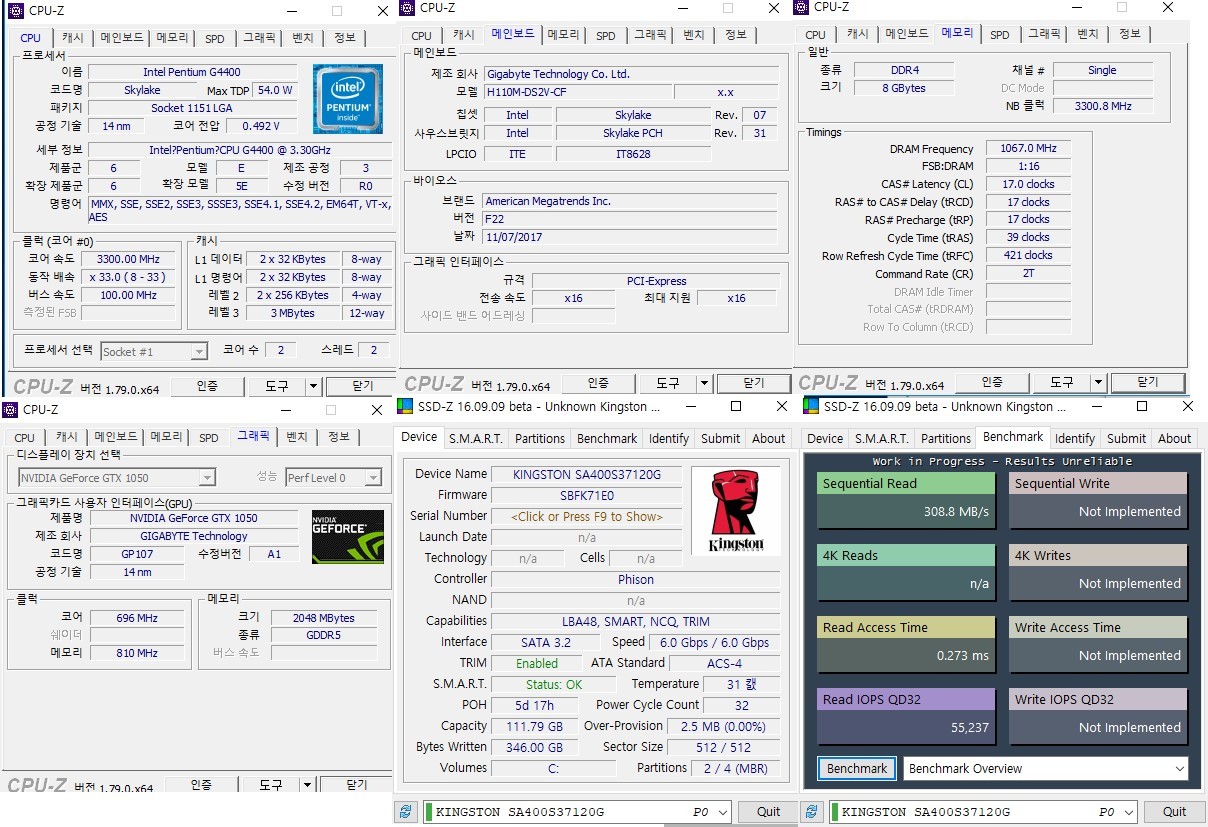Image resolution: width=1208 pixels, height=827 pixels.
Task: Open the NVIDIA GeForce GTX 1050 device dropdown
Action: click(x=206, y=478)
